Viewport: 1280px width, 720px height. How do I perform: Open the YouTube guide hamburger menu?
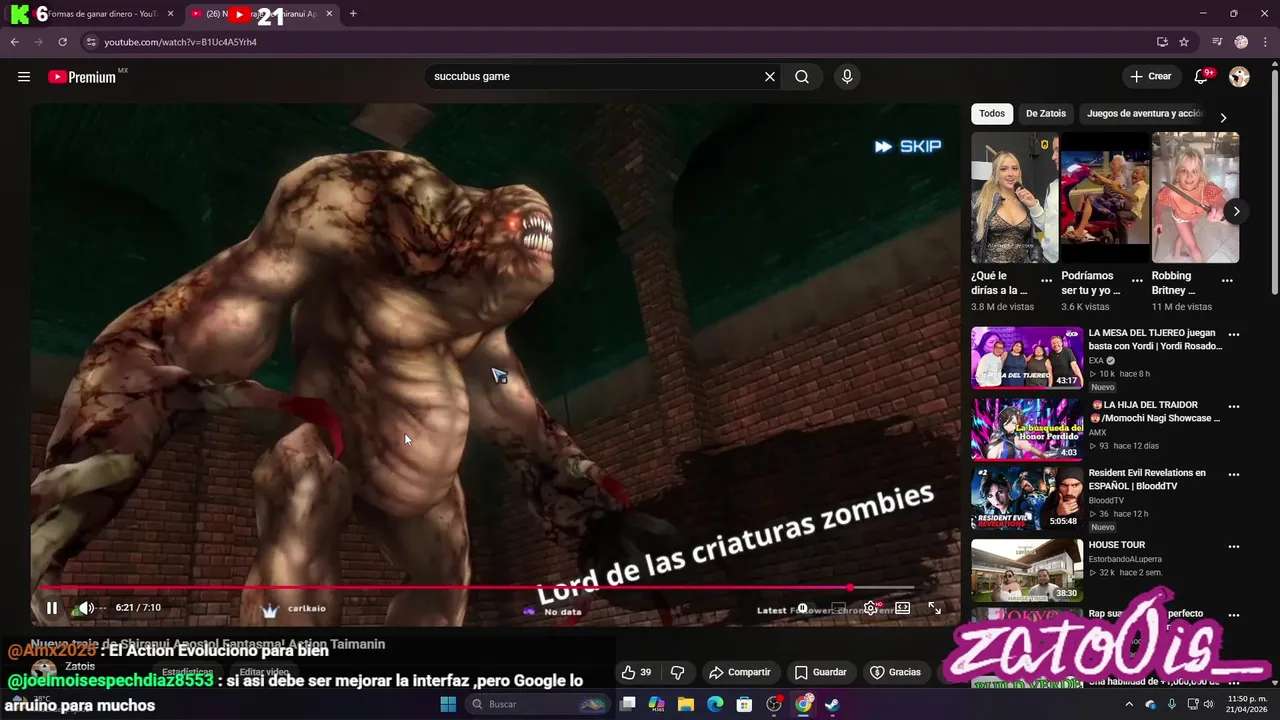(x=24, y=77)
